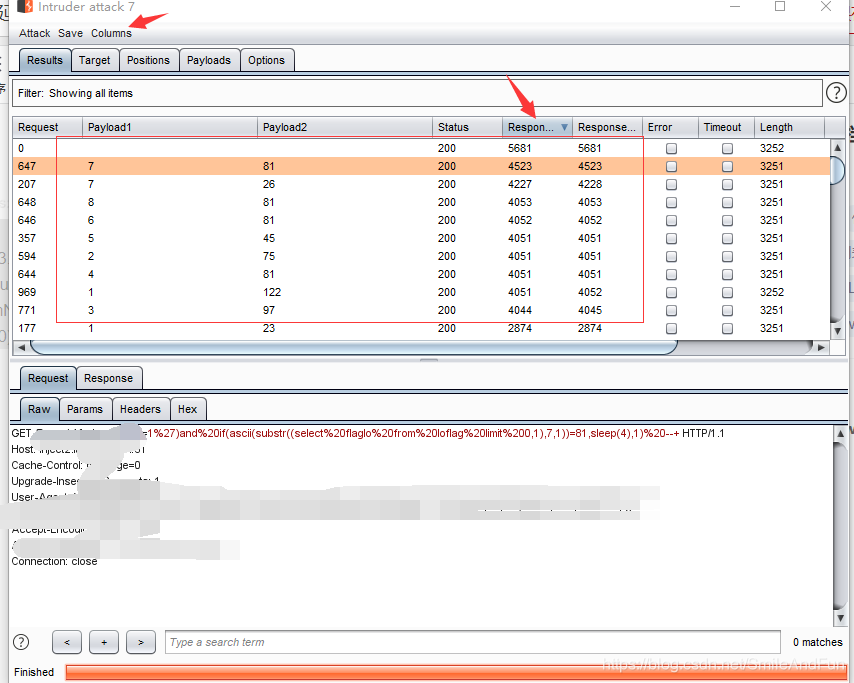Select the Params view tab
Screen dimensions: 854x683
pyautogui.click(x=84, y=409)
